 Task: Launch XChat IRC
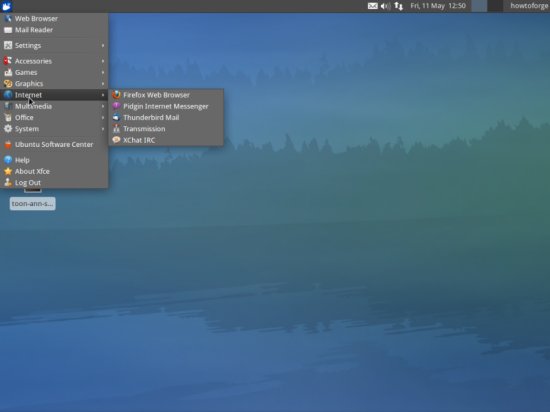click(166, 140)
